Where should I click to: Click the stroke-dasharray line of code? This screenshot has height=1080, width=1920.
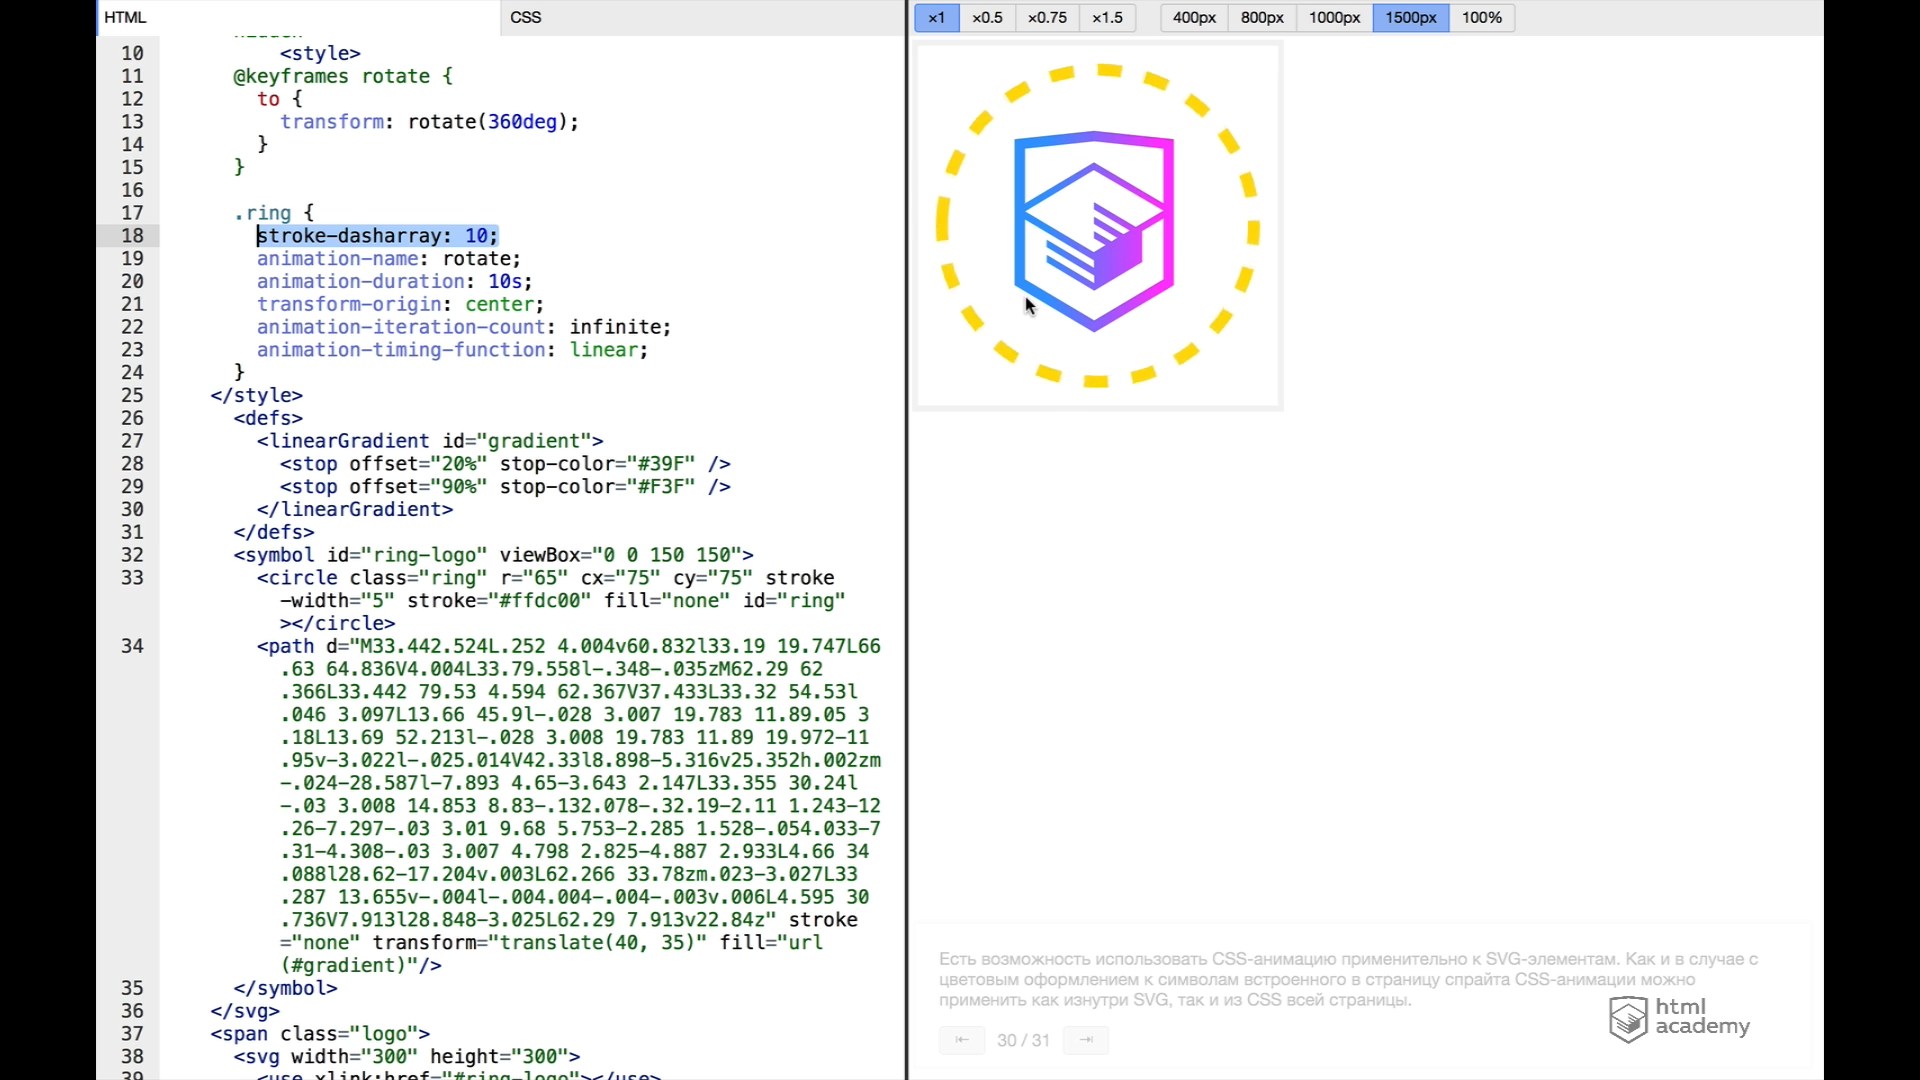(376, 235)
